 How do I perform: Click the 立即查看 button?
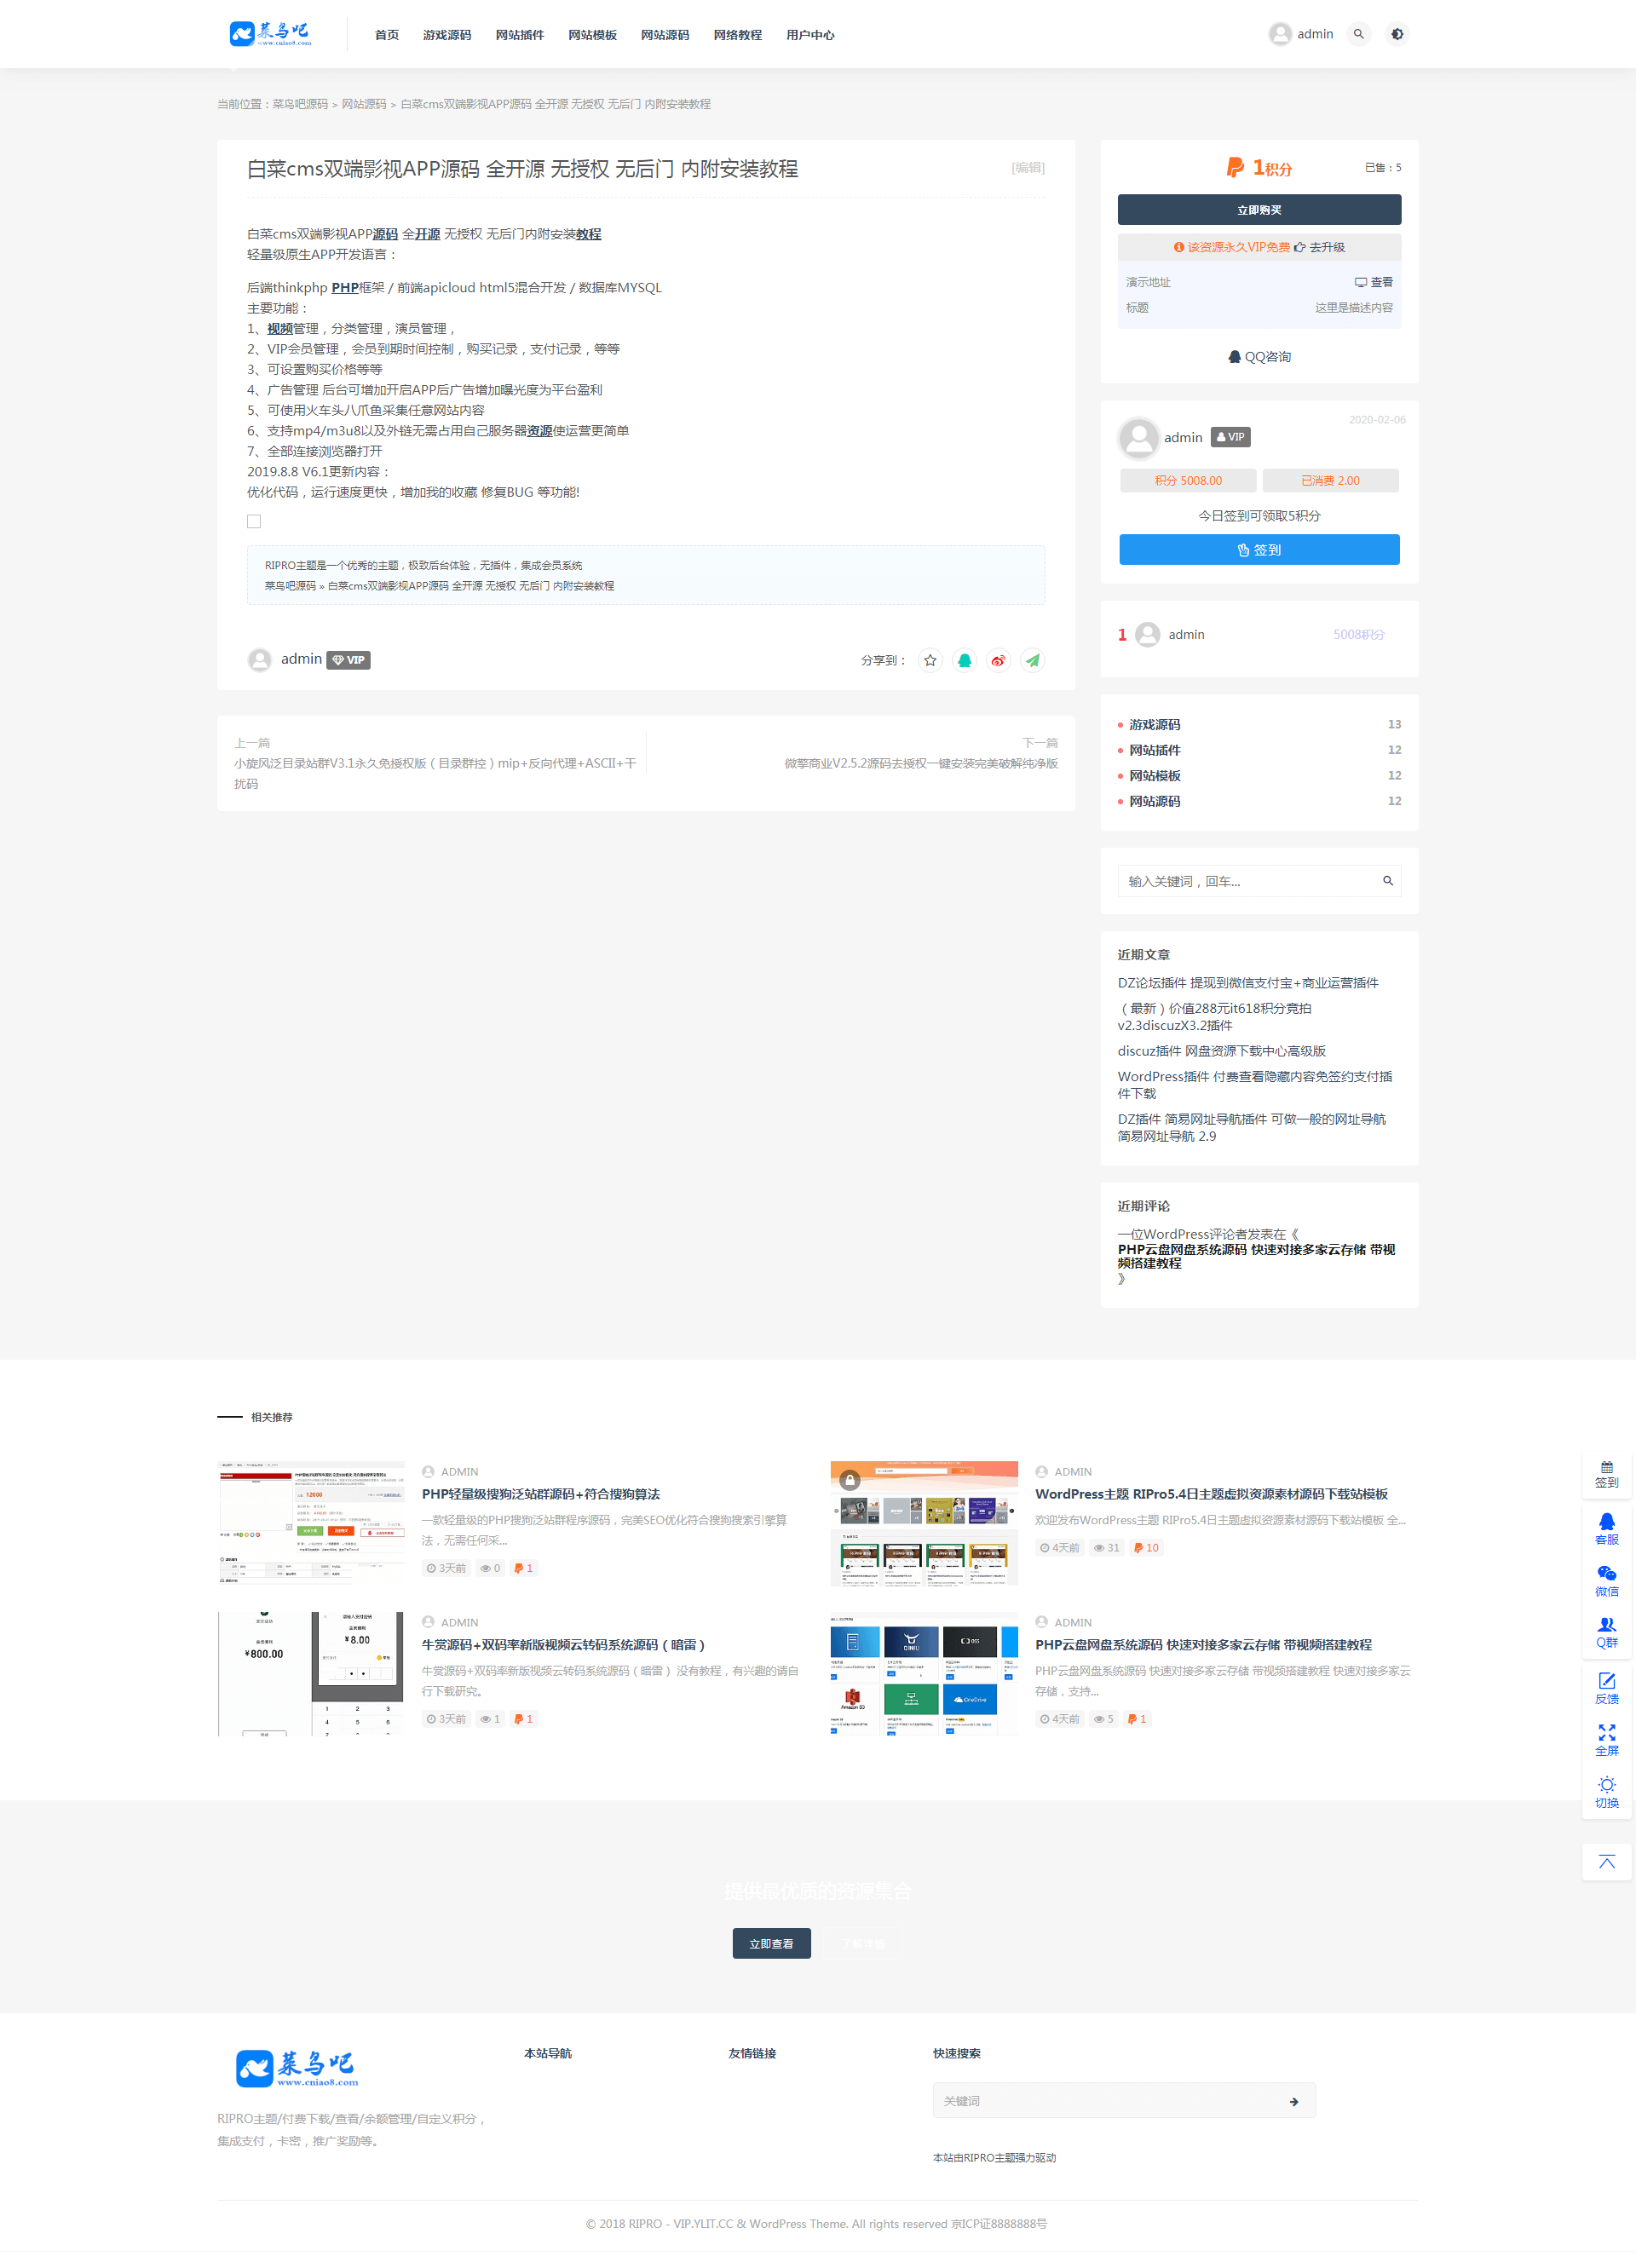[x=771, y=1943]
